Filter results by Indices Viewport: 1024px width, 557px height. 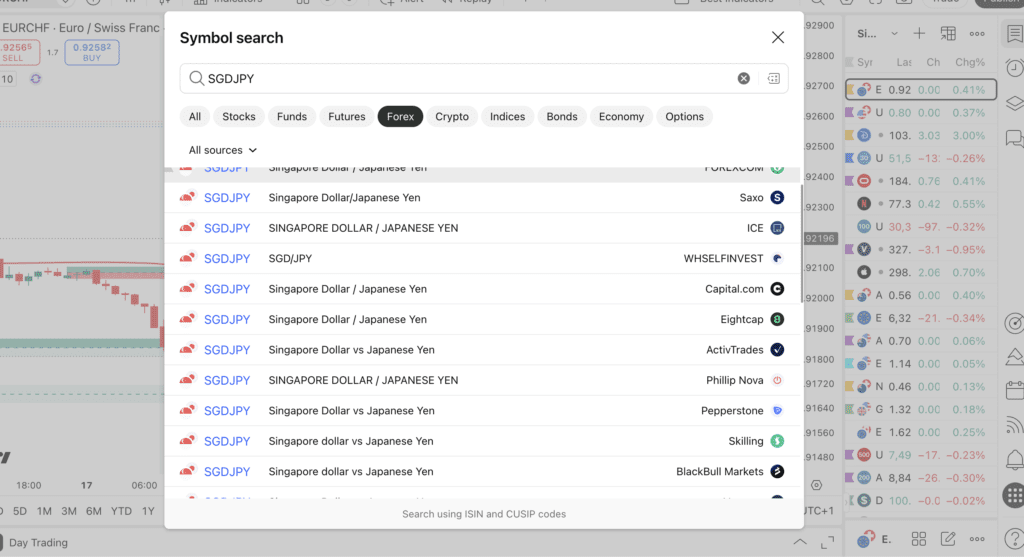[507, 116]
